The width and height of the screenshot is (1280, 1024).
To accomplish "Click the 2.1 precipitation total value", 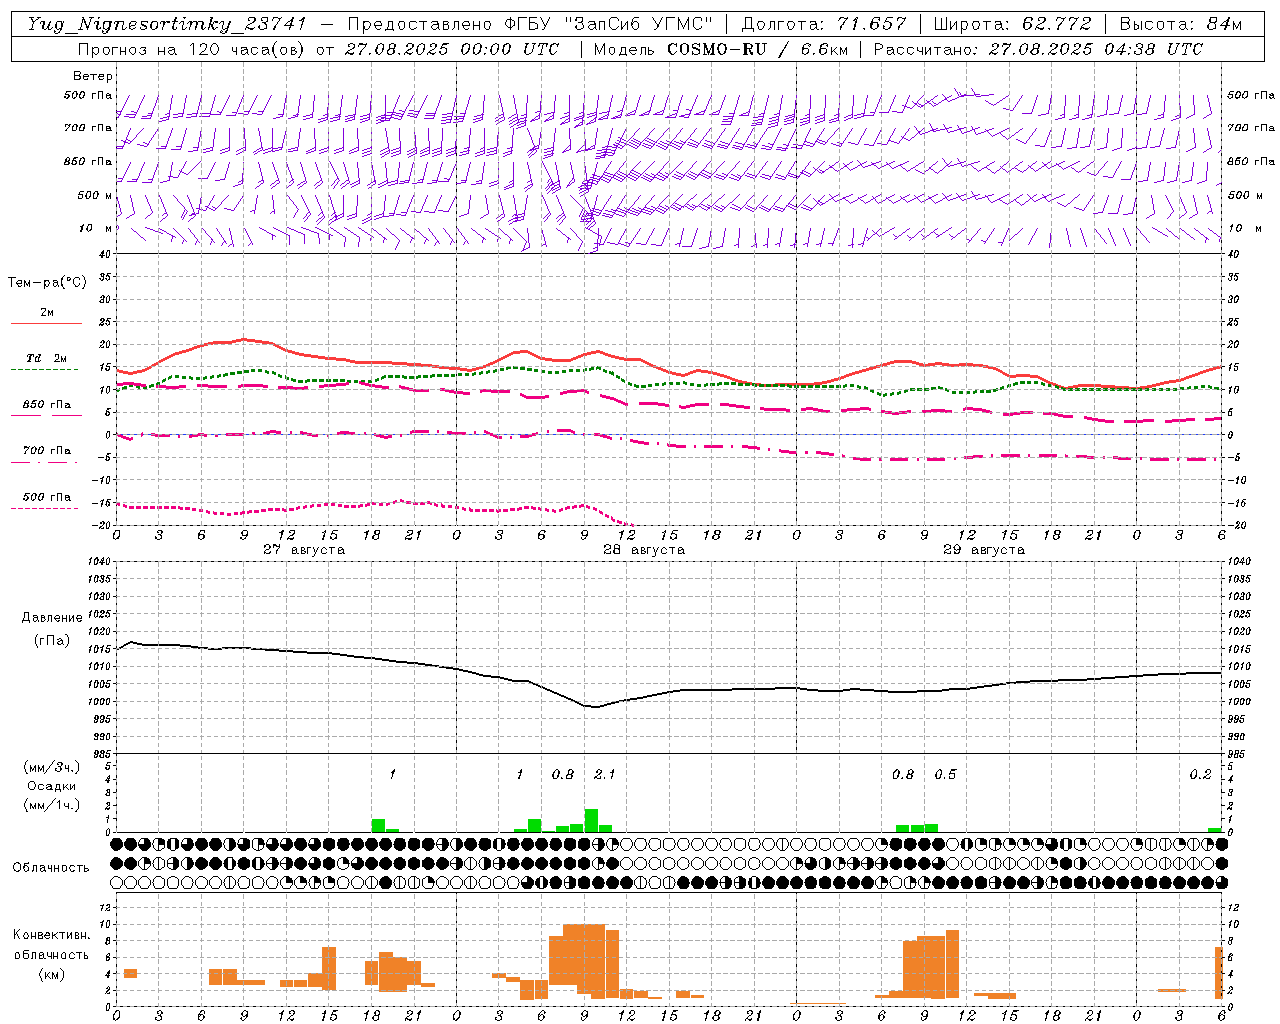I will pos(605,774).
